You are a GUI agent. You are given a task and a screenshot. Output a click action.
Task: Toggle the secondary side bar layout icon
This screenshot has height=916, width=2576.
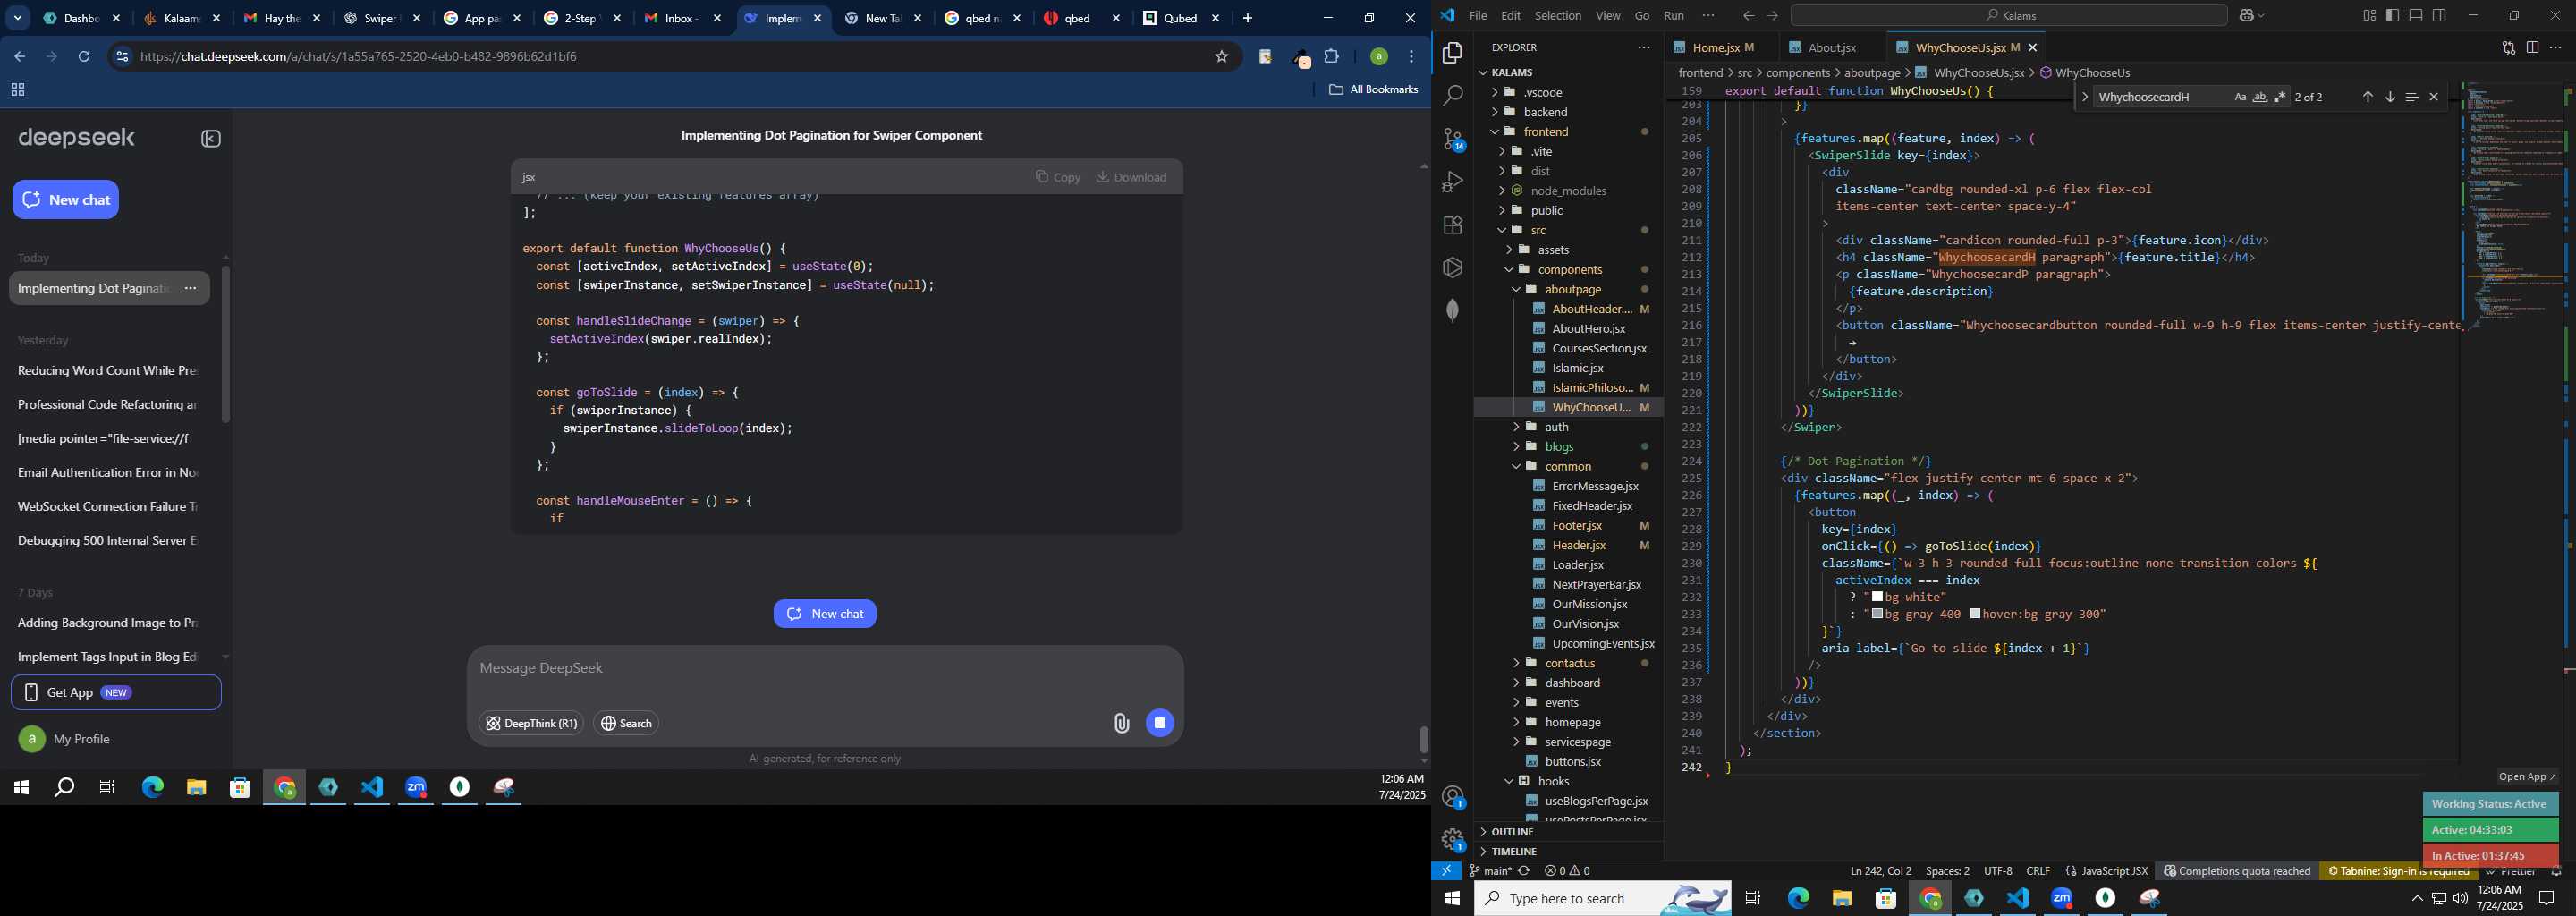click(x=2439, y=16)
